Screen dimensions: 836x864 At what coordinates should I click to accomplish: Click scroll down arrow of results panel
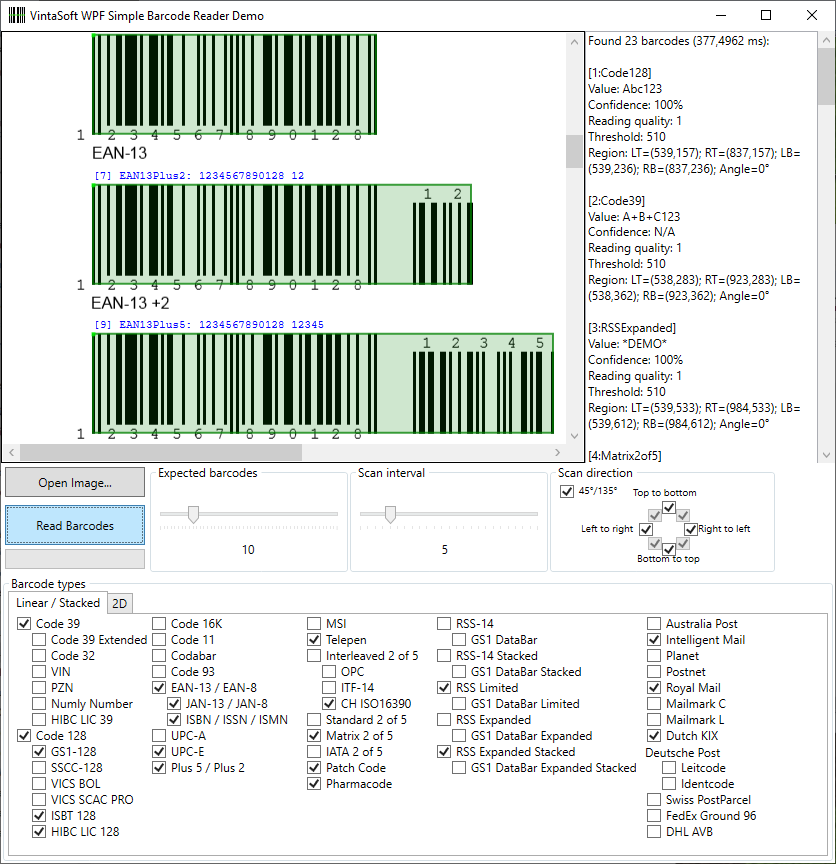[826, 455]
